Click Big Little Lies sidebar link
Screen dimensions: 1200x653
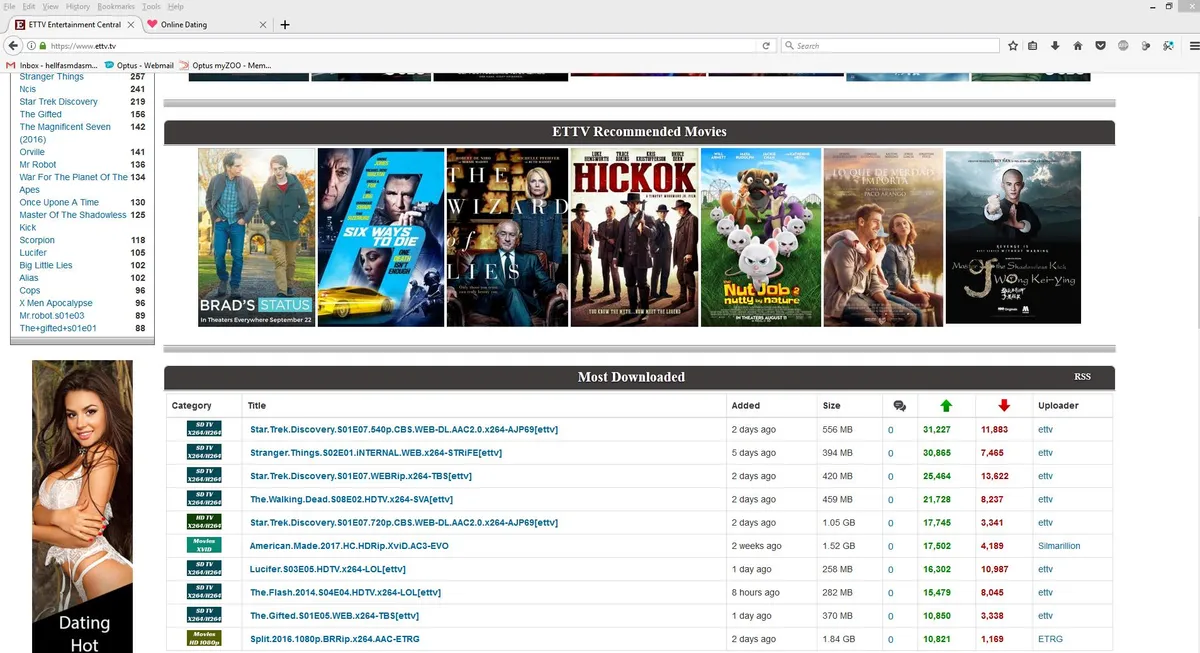[x=46, y=265]
